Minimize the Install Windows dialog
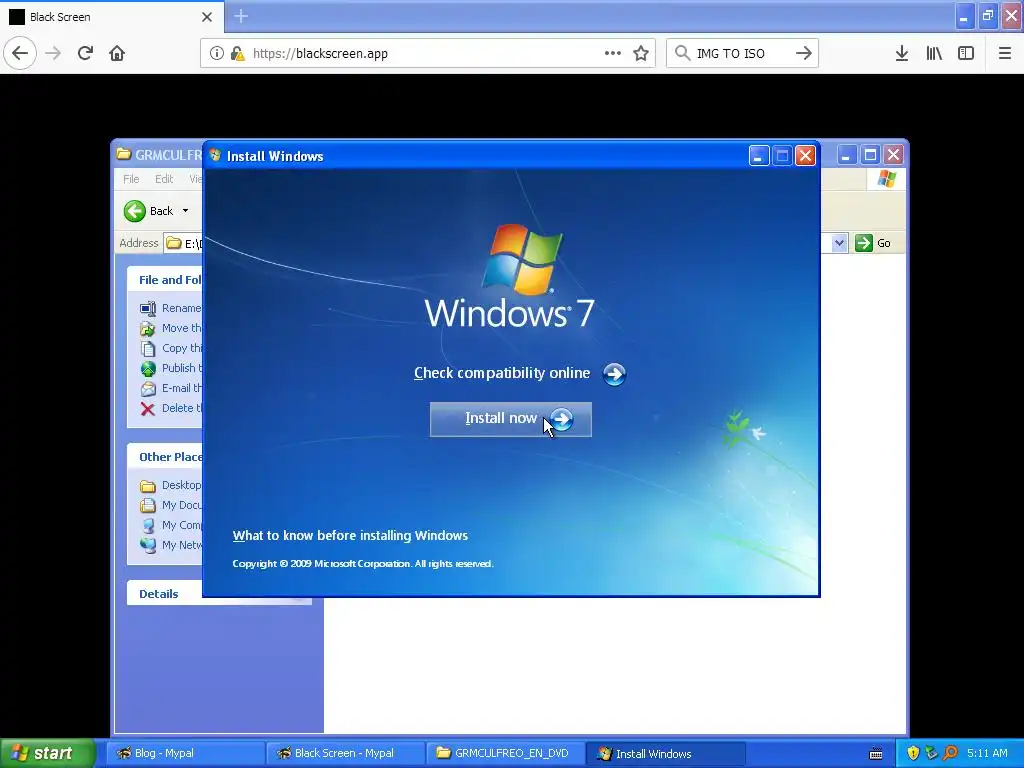The width and height of the screenshot is (1024, 768). click(758, 155)
